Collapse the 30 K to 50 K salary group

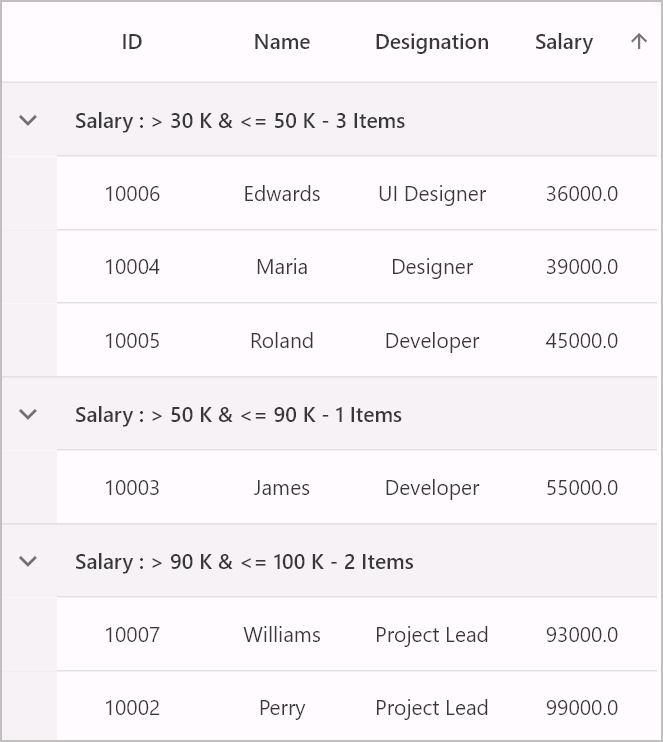[28, 120]
